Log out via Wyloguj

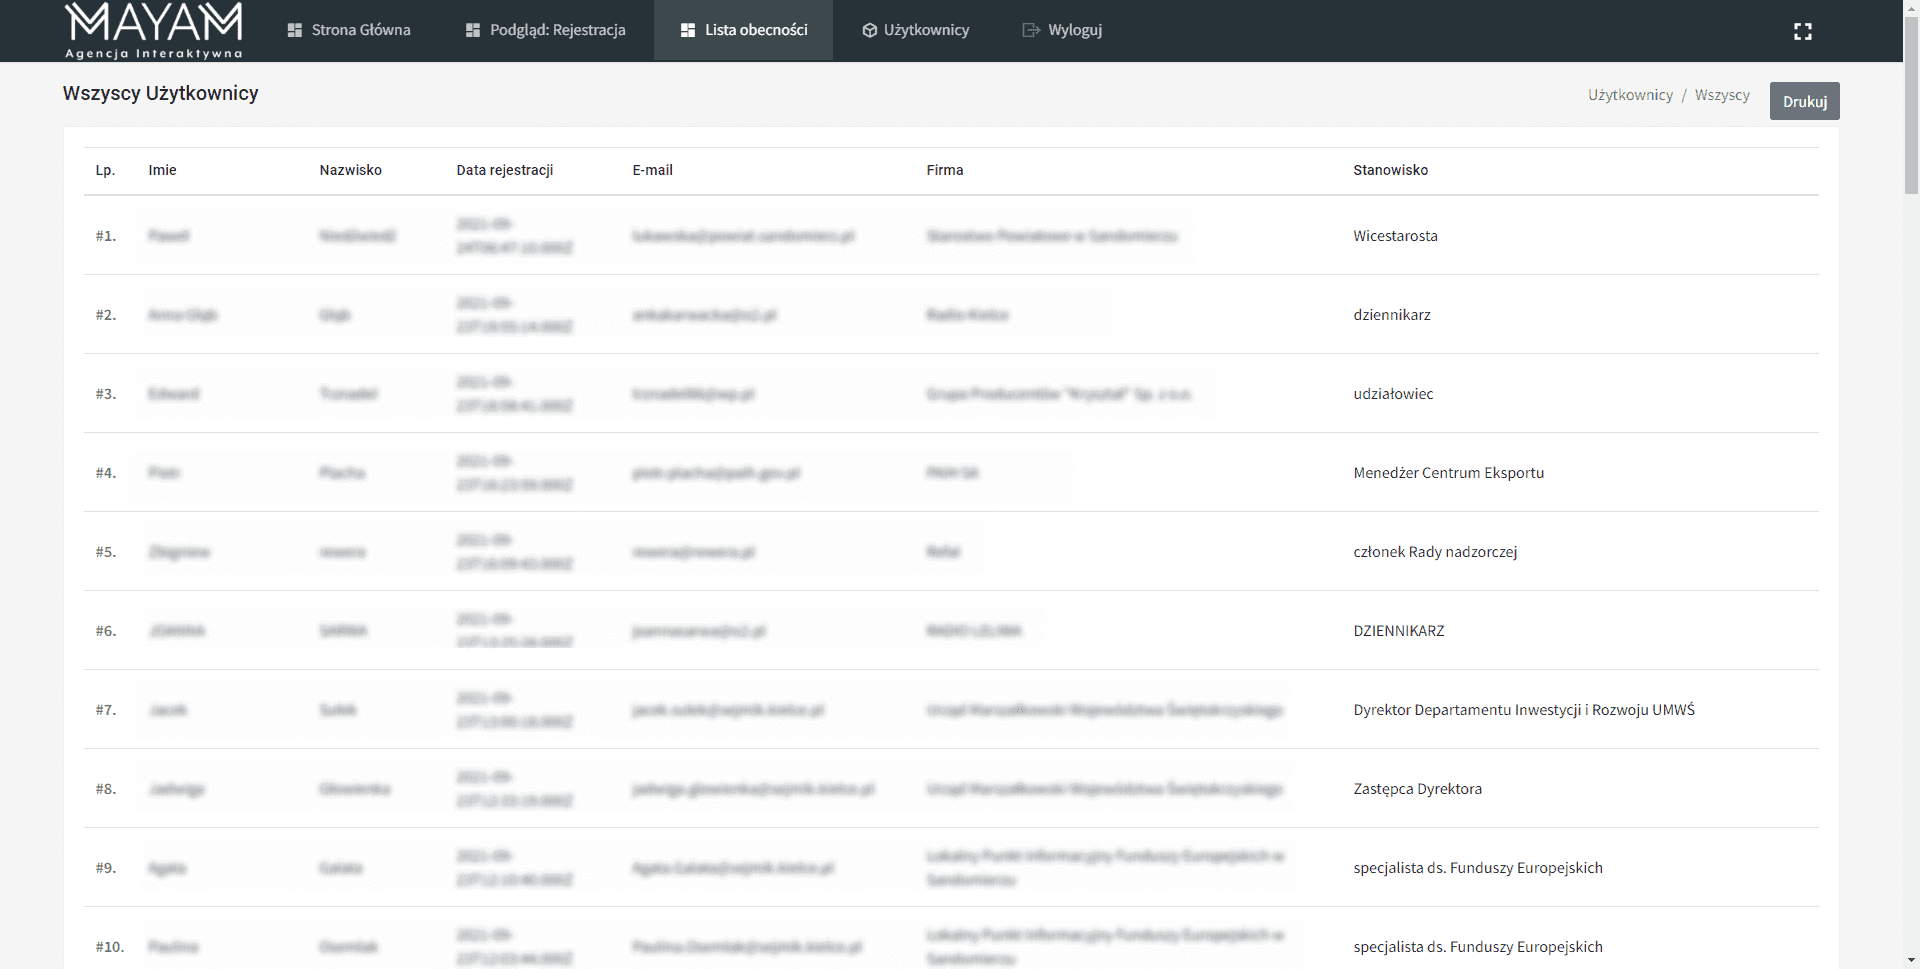point(1074,30)
